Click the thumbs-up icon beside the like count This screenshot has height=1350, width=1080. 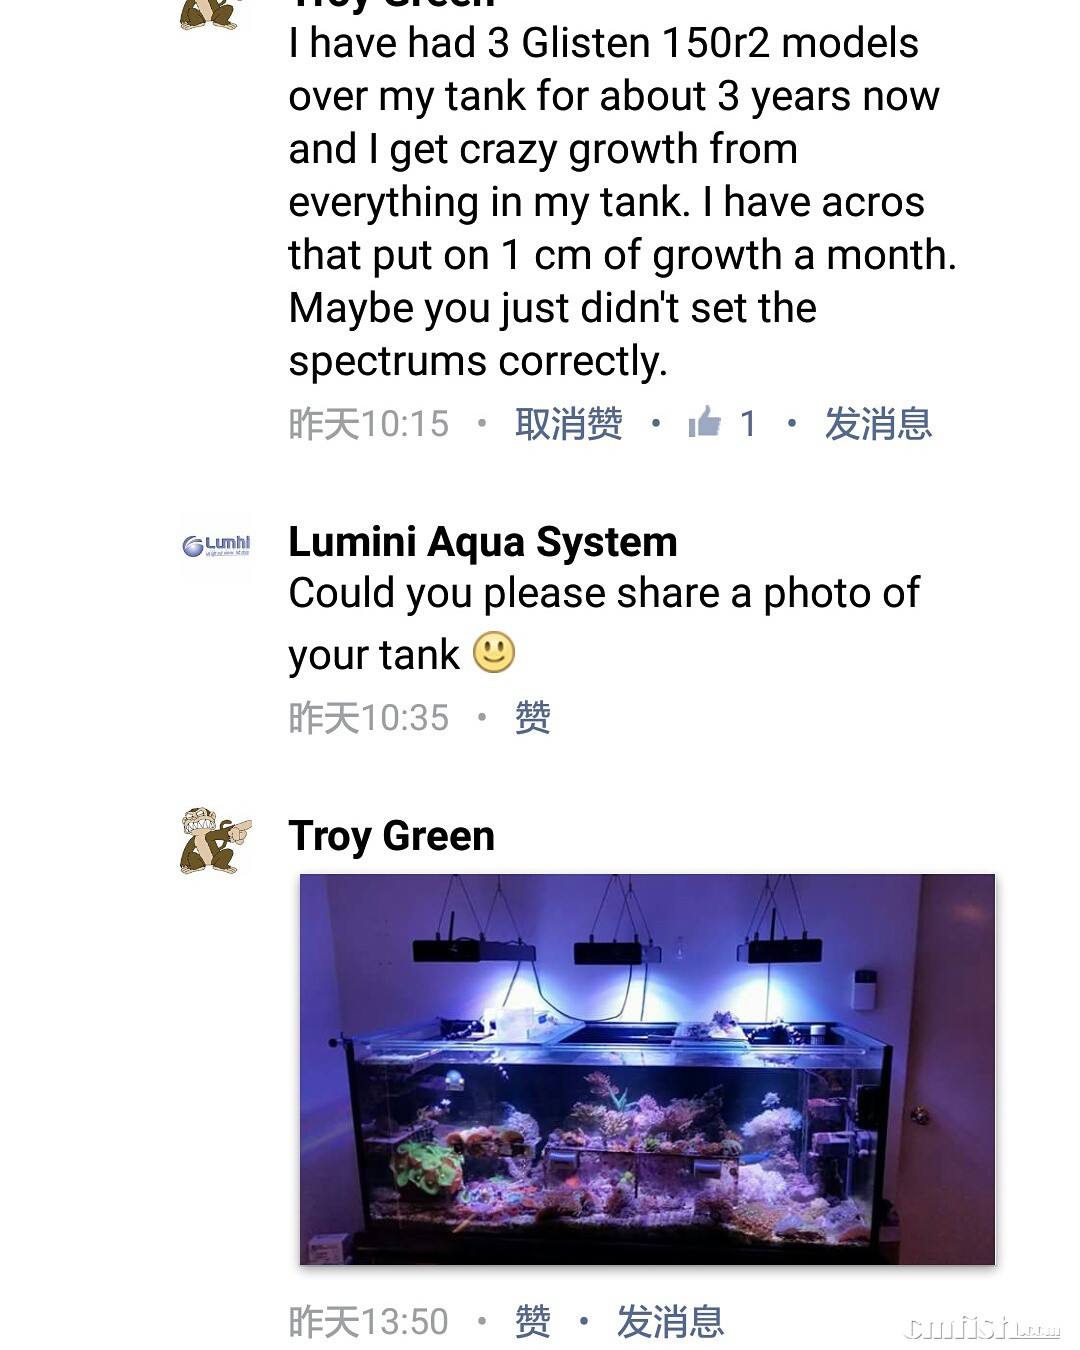tap(705, 423)
